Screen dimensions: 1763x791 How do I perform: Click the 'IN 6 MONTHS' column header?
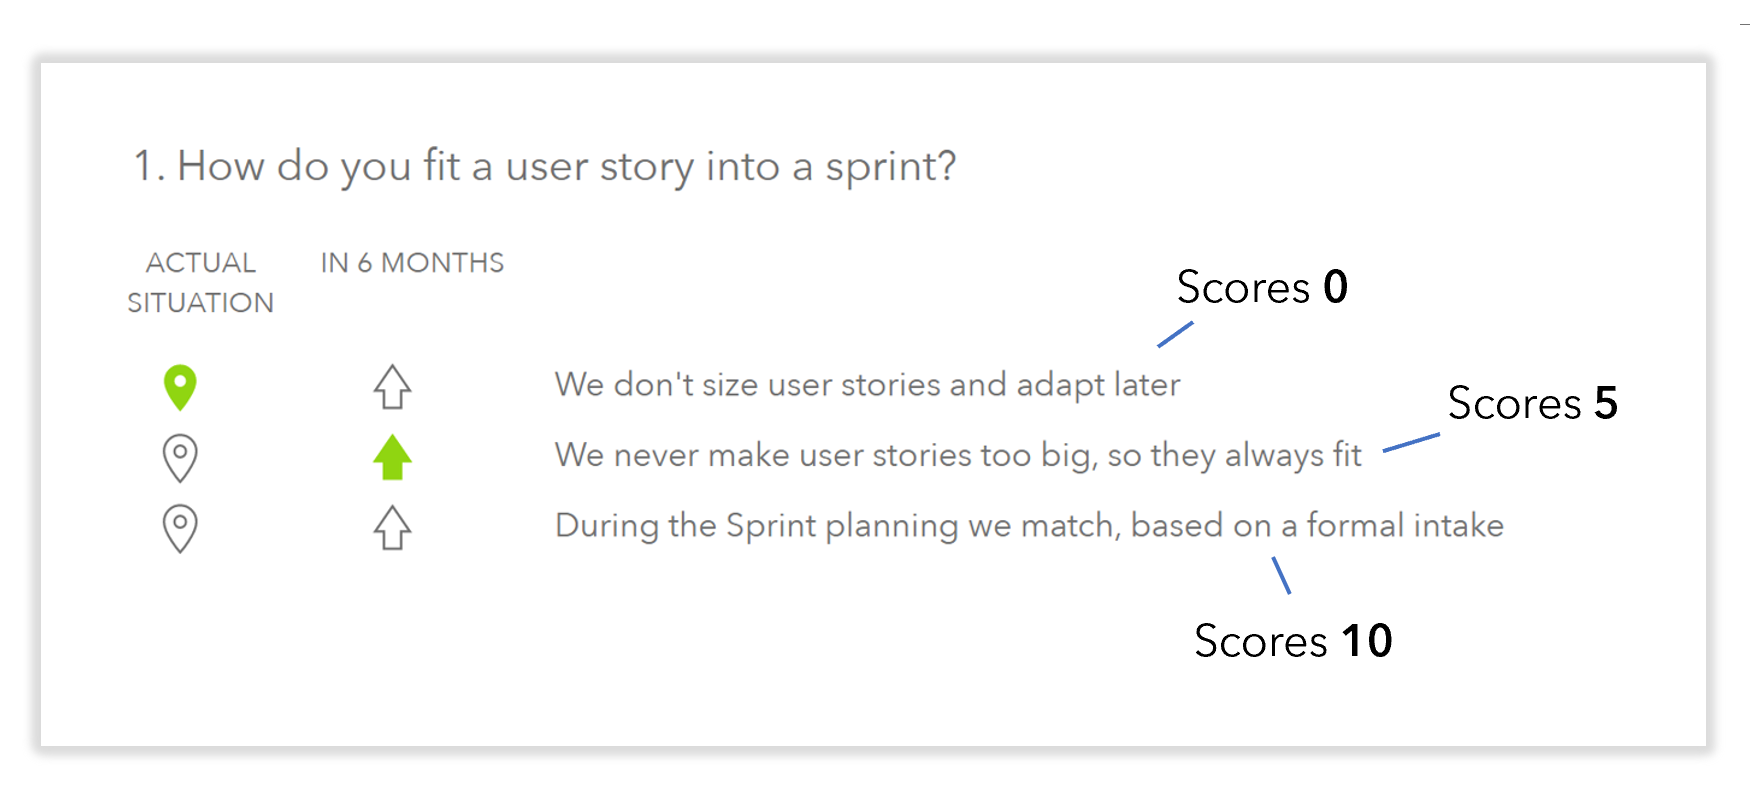[x=412, y=263]
